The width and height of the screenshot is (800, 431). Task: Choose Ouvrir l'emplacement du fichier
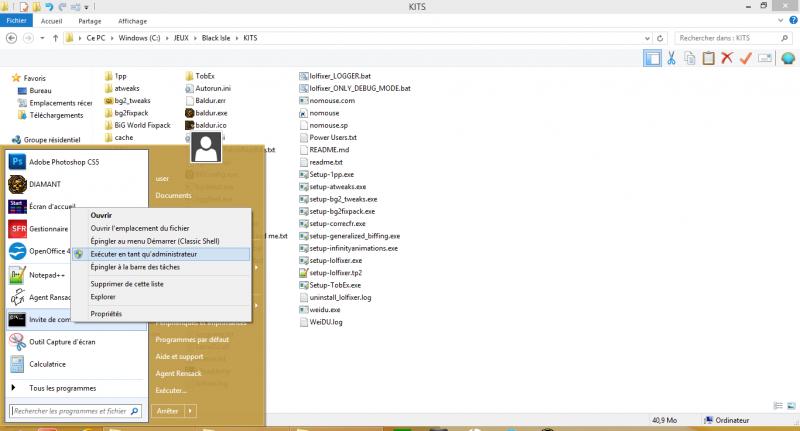pos(161,228)
